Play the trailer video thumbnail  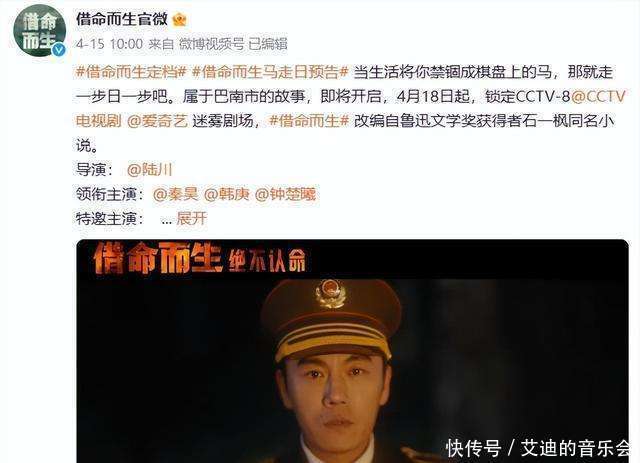click(x=353, y=351)
